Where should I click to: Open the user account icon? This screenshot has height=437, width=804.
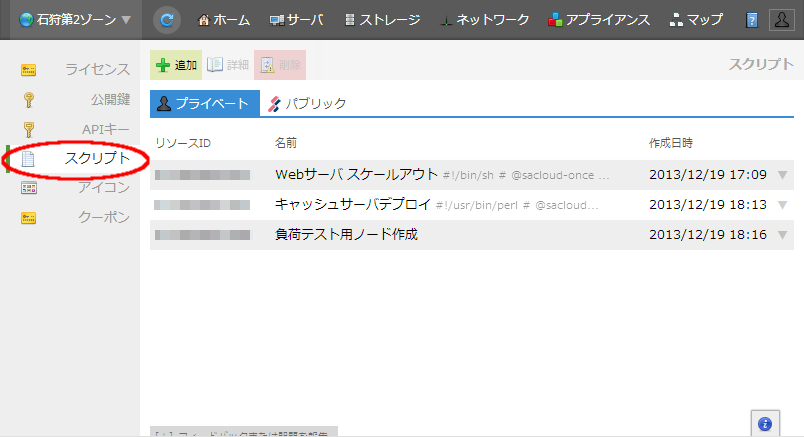(781, 19)
